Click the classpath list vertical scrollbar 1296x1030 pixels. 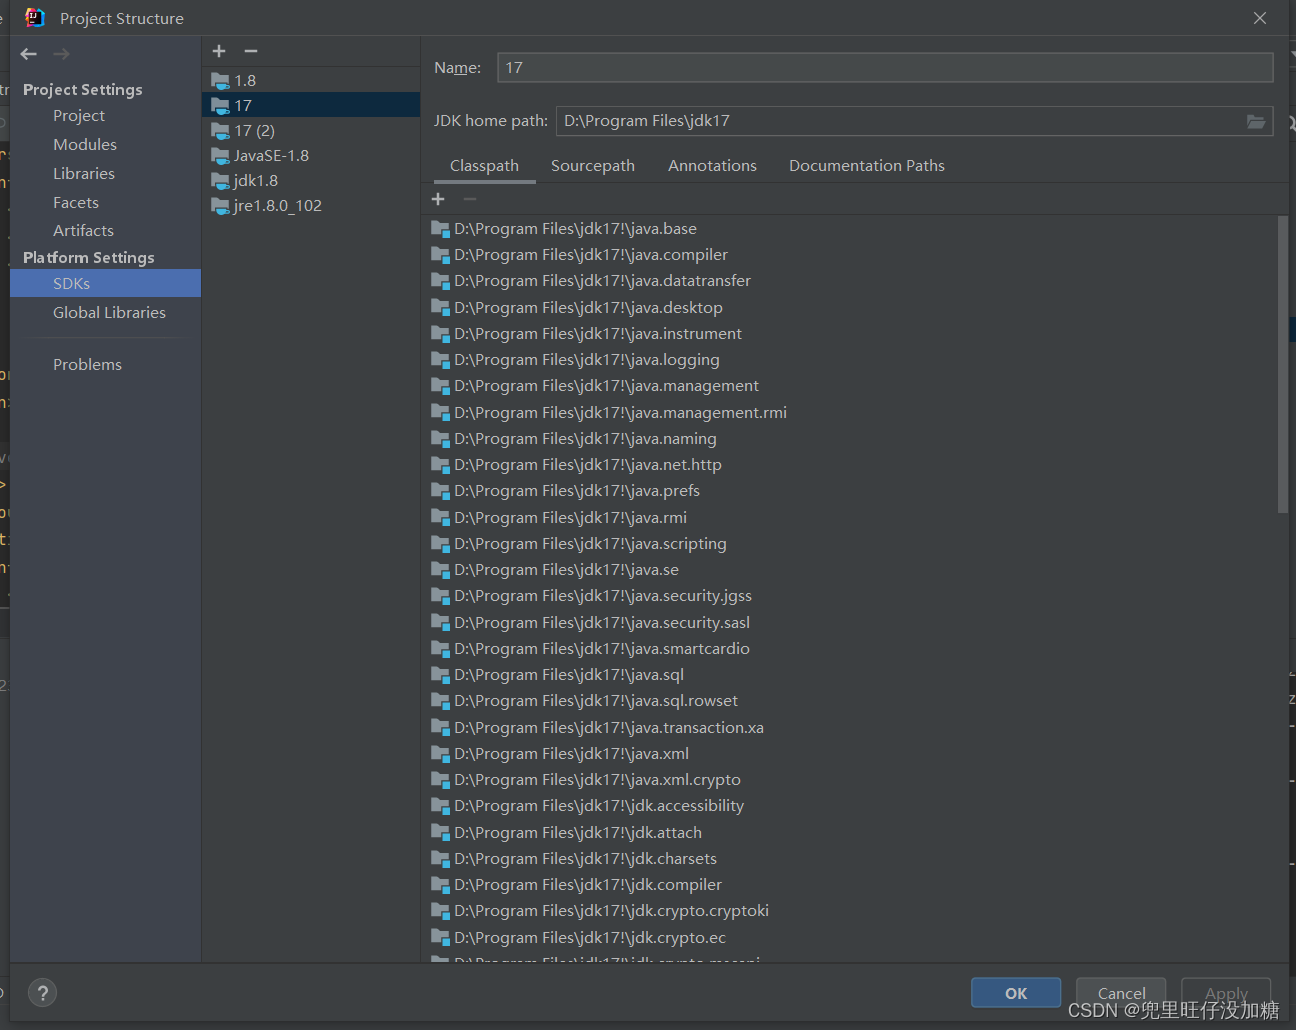click(1283, 365)
